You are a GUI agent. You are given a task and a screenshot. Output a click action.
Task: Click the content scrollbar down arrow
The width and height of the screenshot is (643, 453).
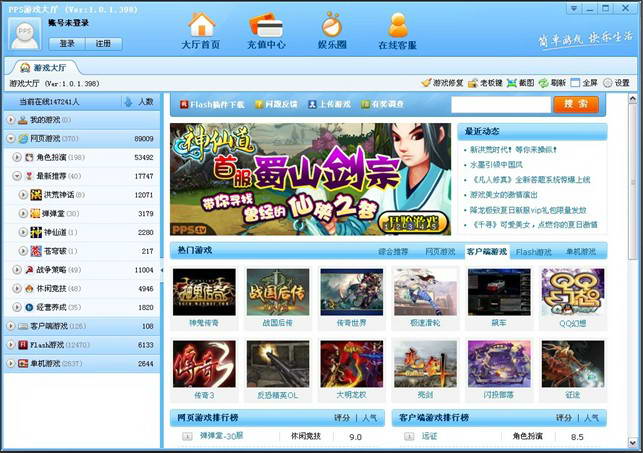coord(633,443)
